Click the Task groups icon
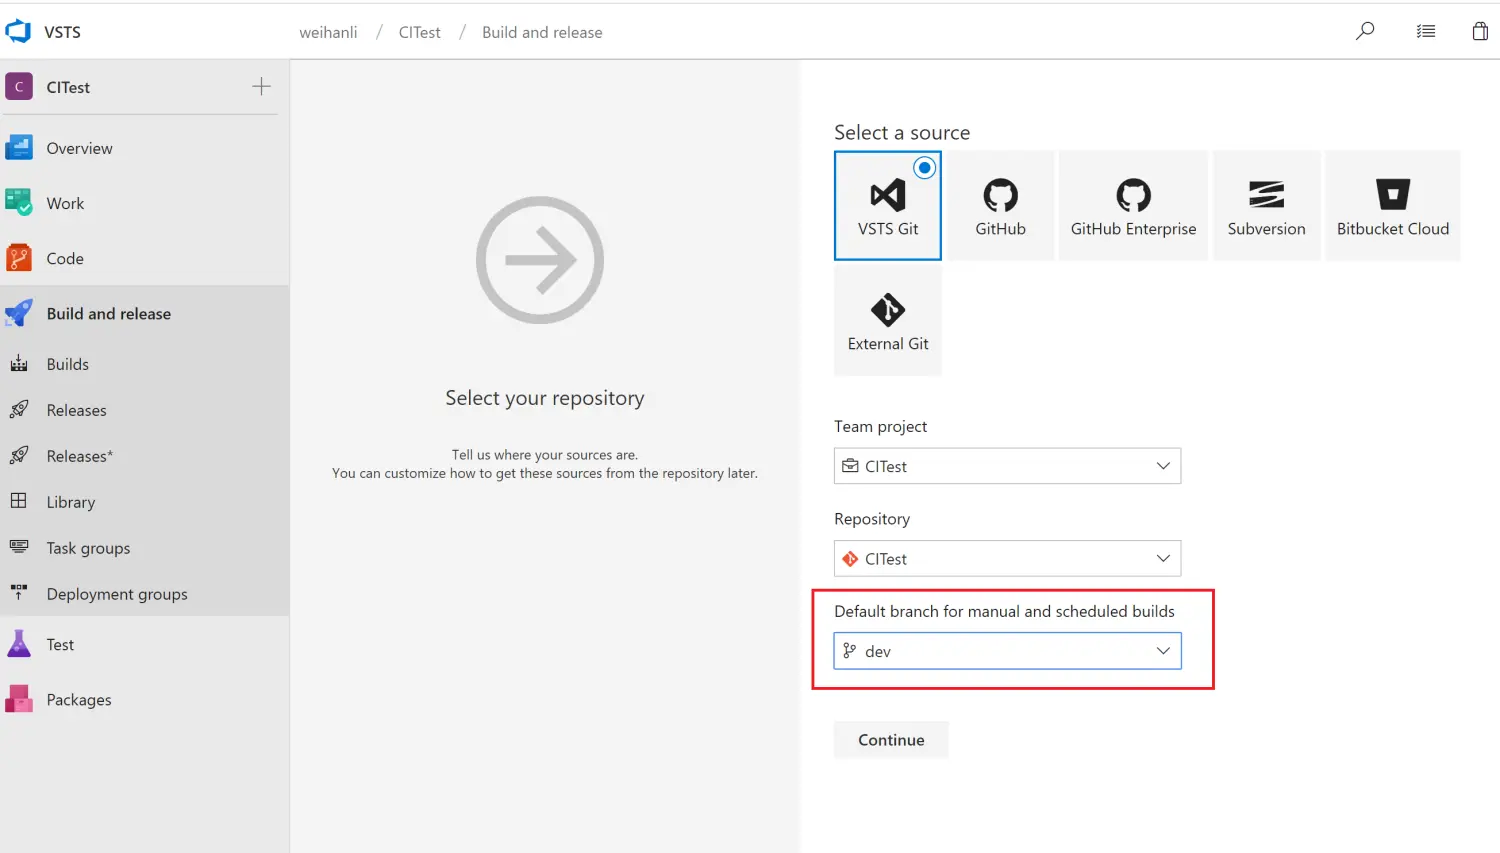 19,547
